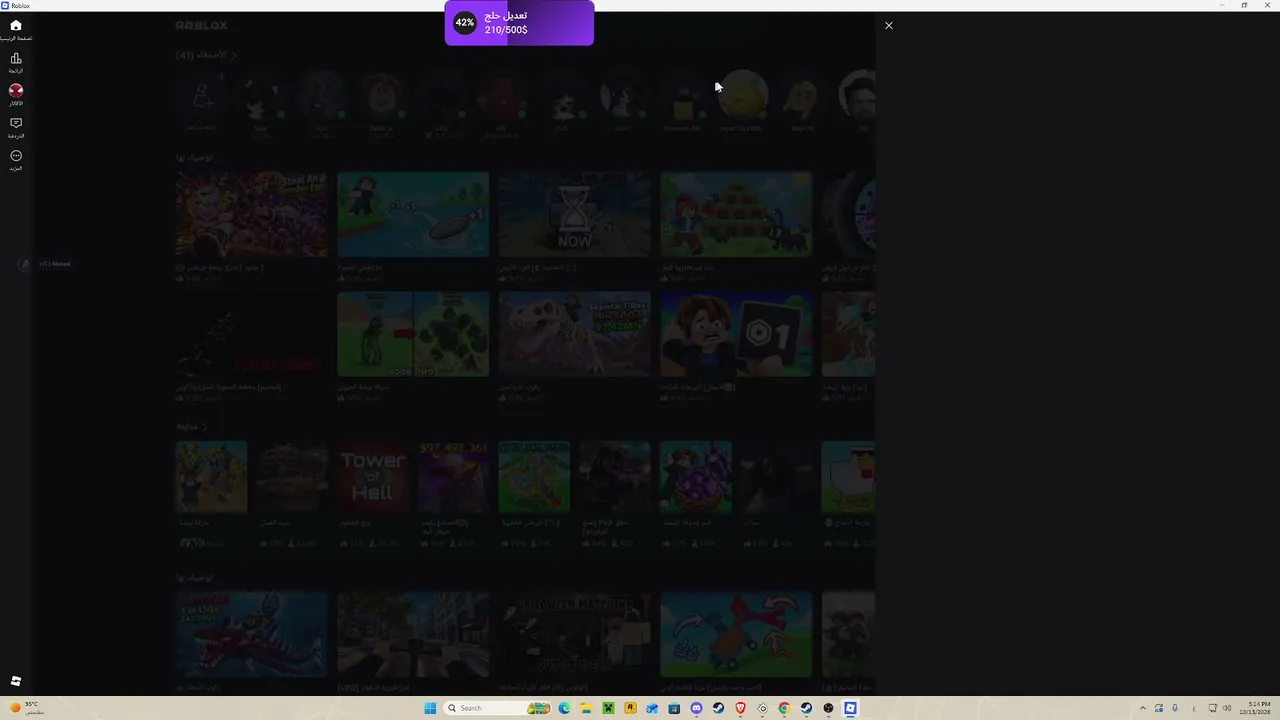
Task: Open the More options in the sidebar
Action: [x=16, y=159]
